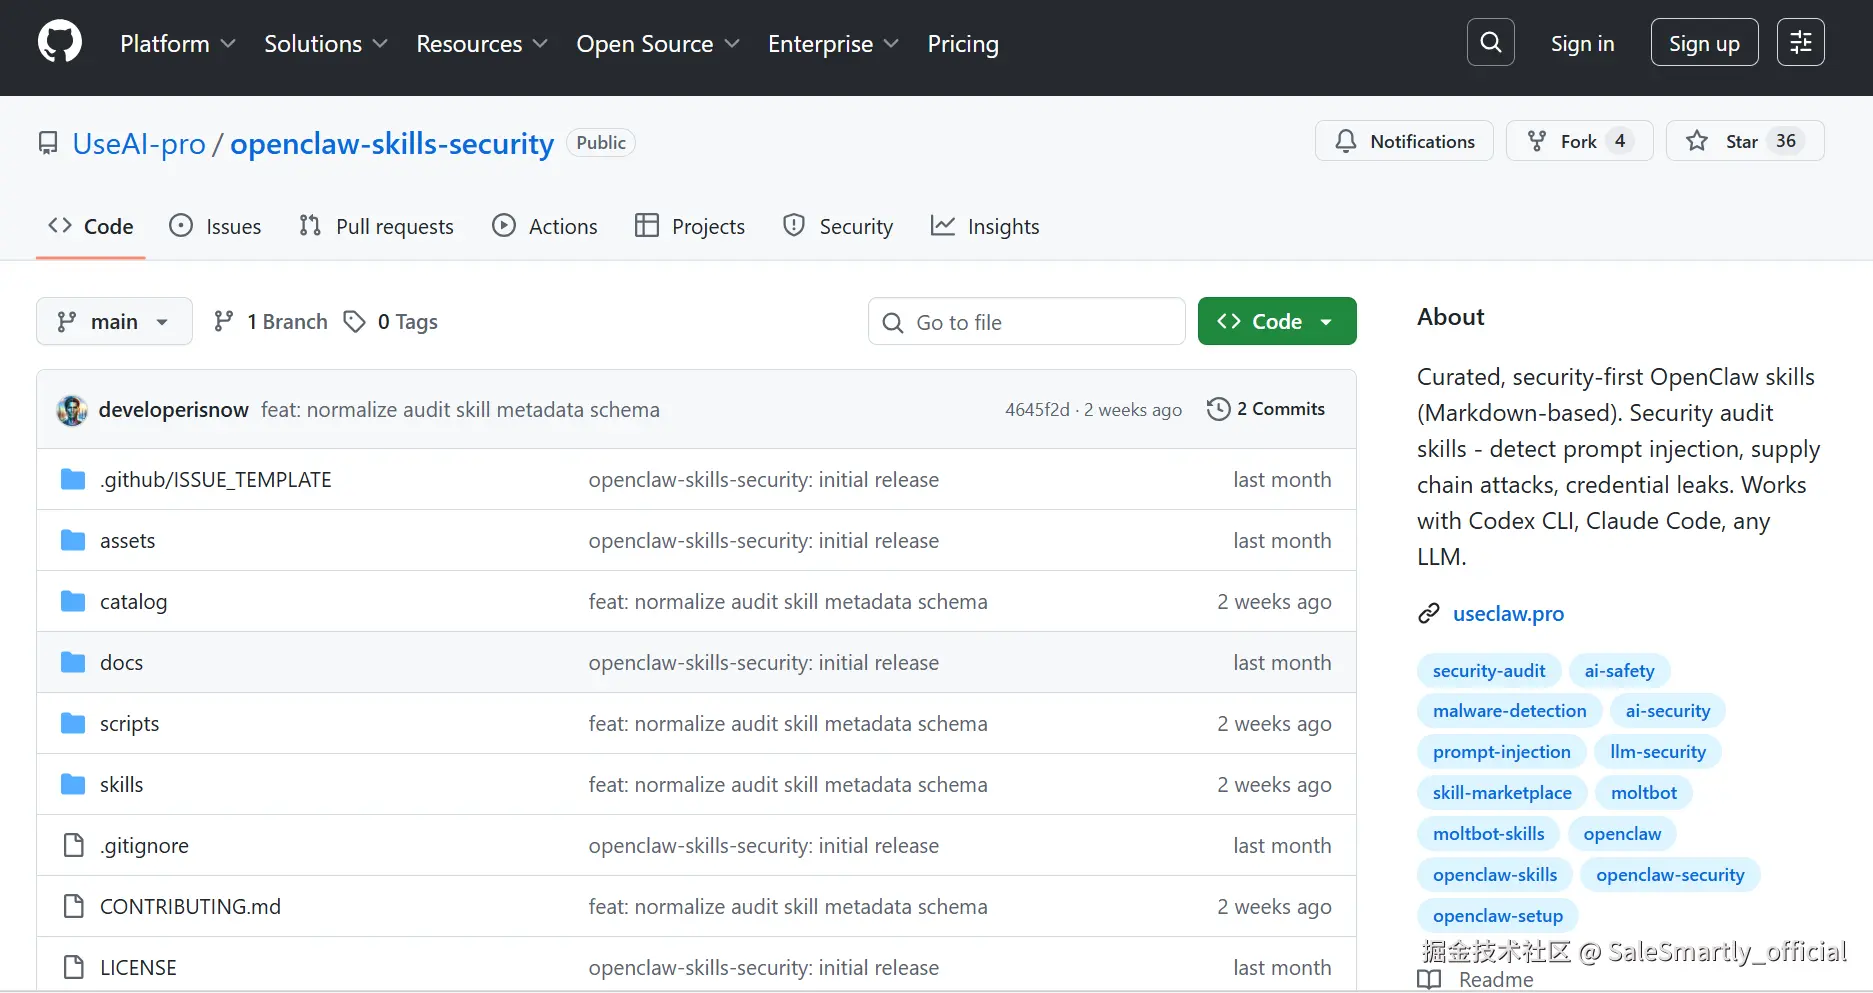Viewport: 1873px width, 993px height.
Task: Click the GitHub logo icon
Action: [60, 43]
